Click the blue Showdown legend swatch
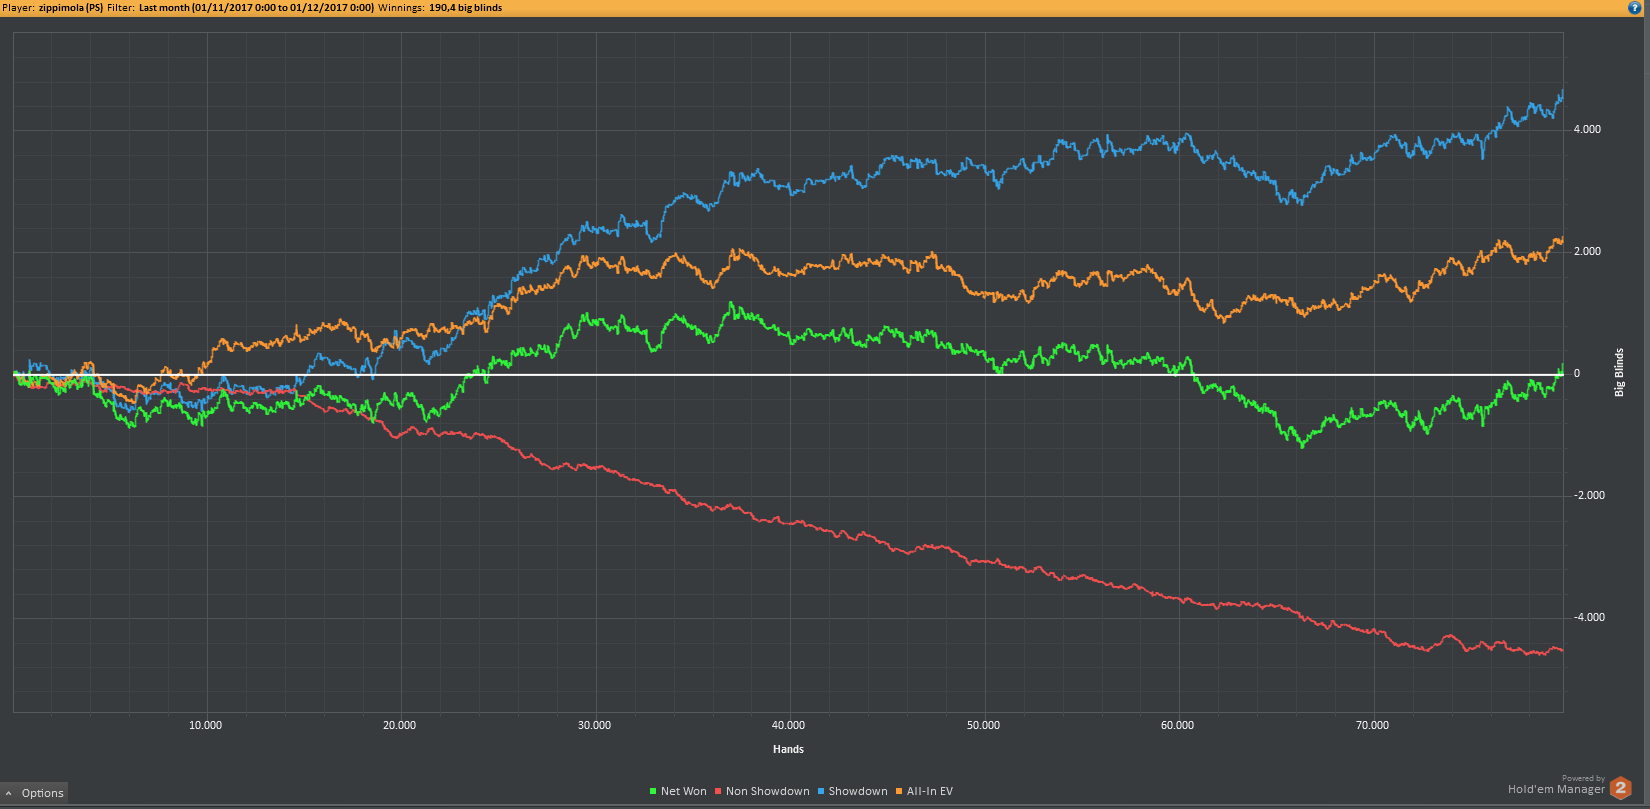The width and height of the screenshot is (1650, 809). (821, 791)
